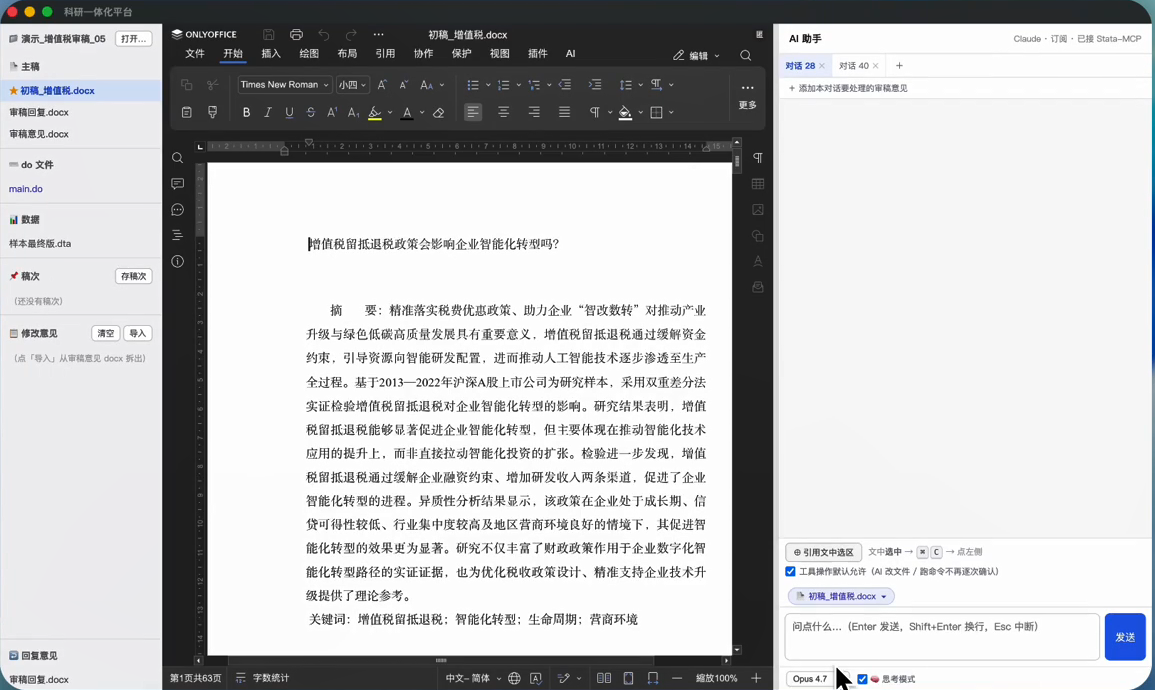Apply subscript formatting

(x=354, y=113)
